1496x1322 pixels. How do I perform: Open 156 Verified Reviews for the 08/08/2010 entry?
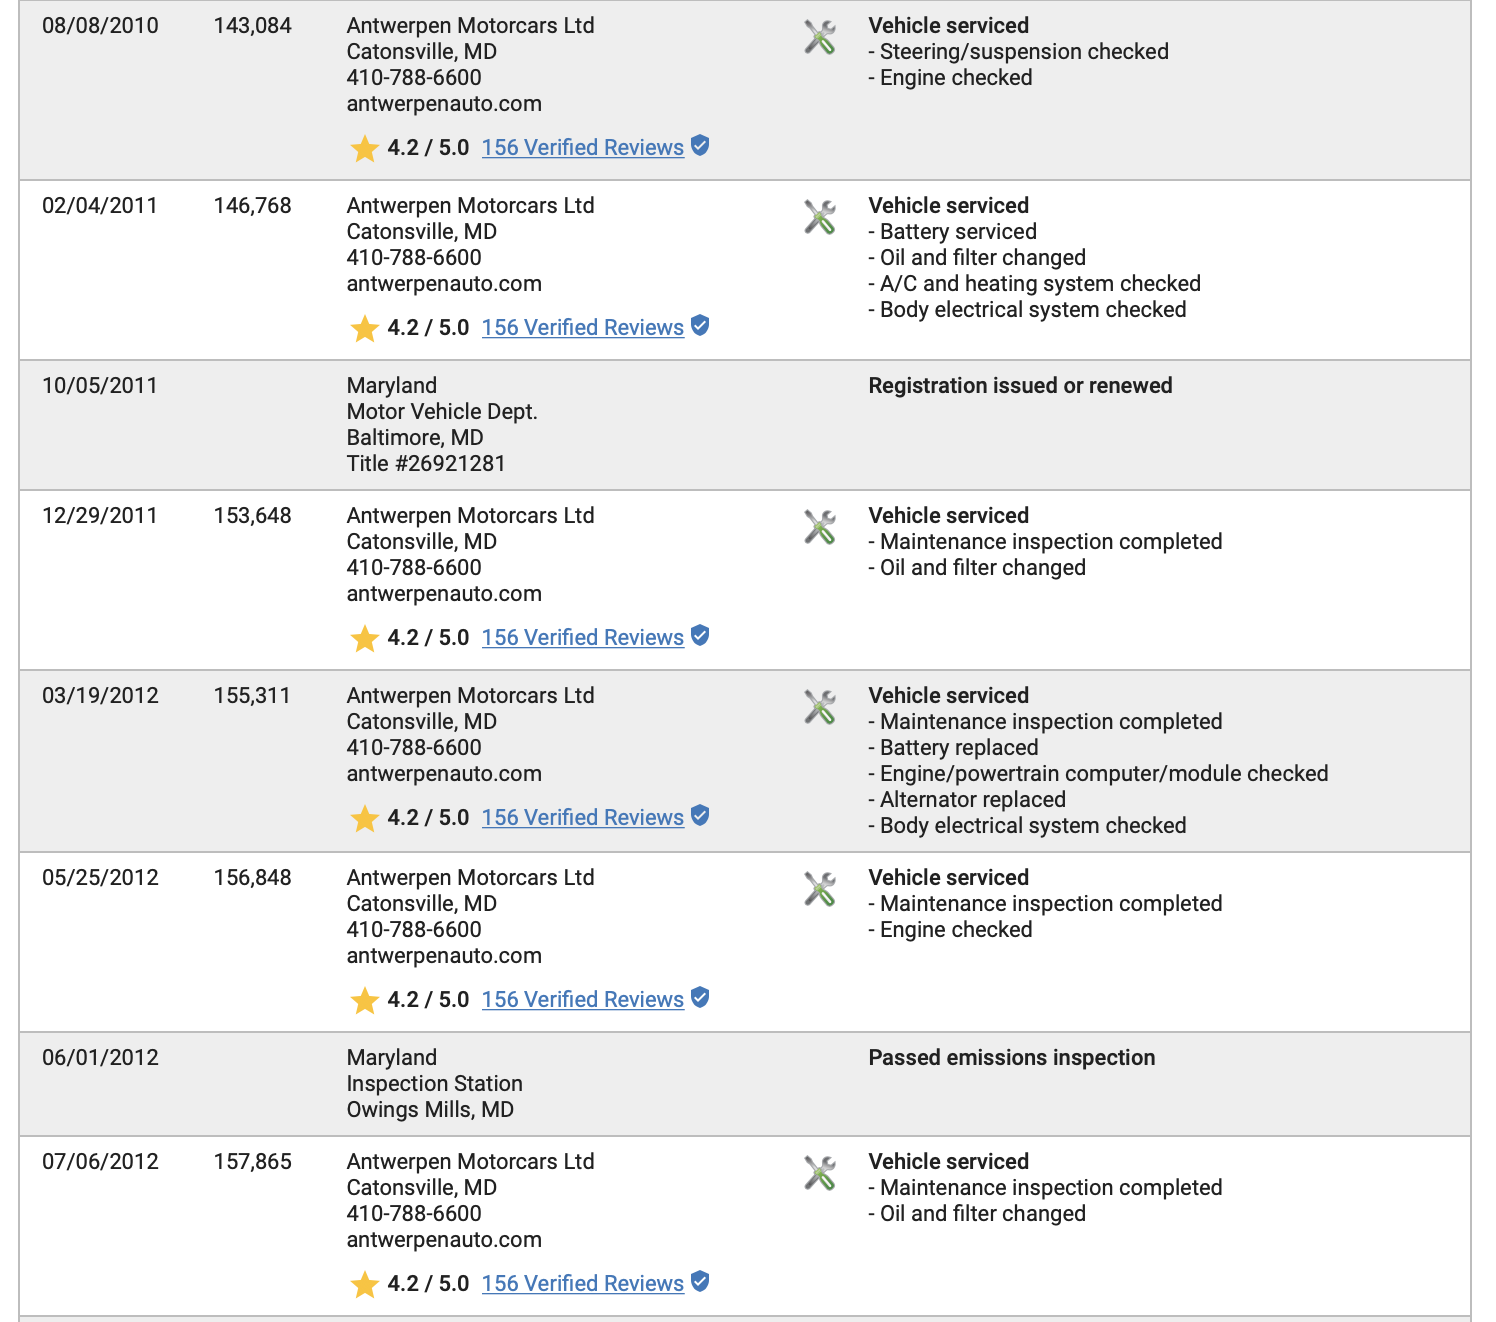pos(583,148)
